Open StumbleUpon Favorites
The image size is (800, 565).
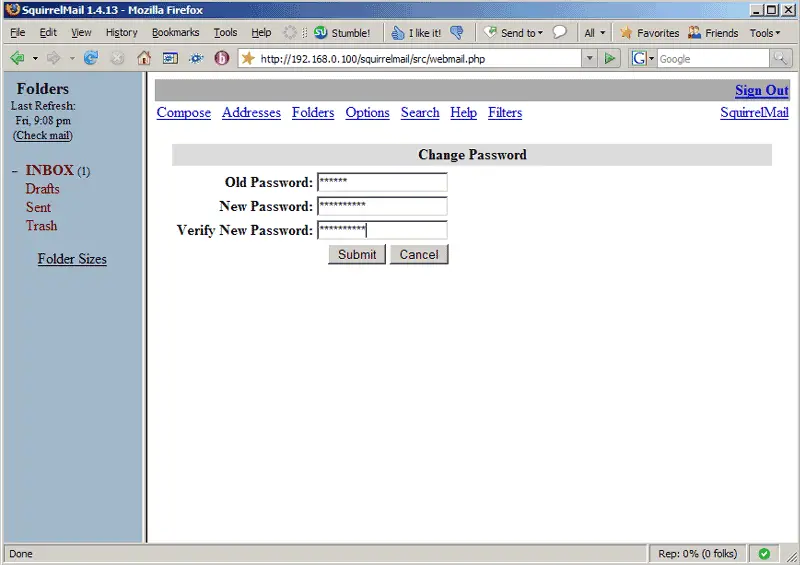[x=649, y=33]
